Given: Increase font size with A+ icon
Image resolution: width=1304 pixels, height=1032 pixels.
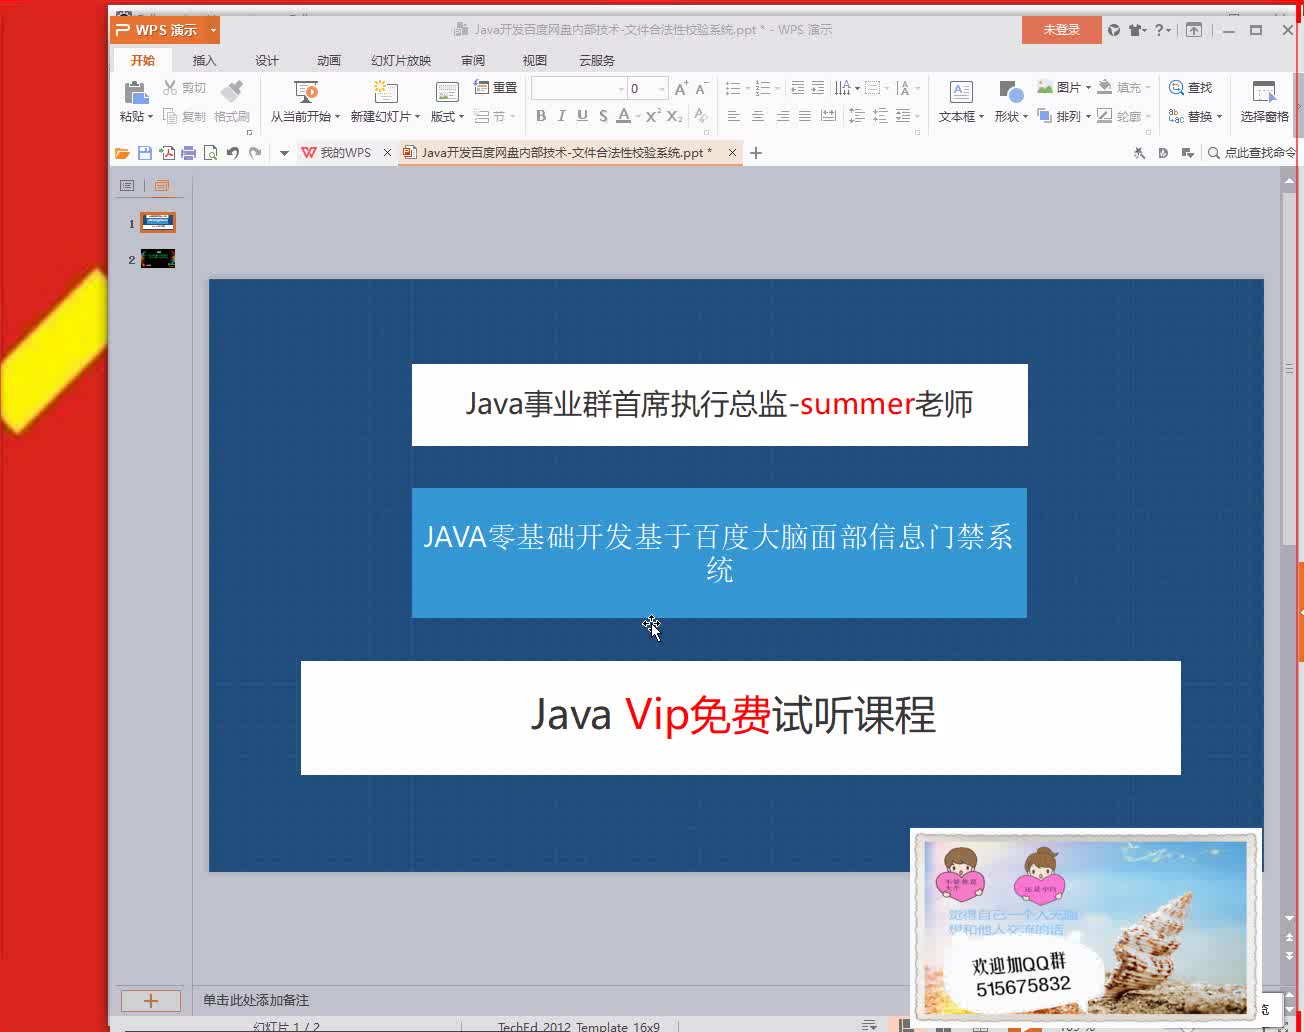Looking at the screenshot, I should (x=681, y=88).
